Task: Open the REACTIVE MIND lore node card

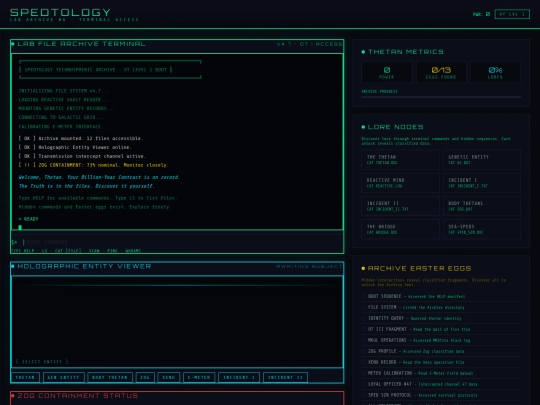Action: 400,183
